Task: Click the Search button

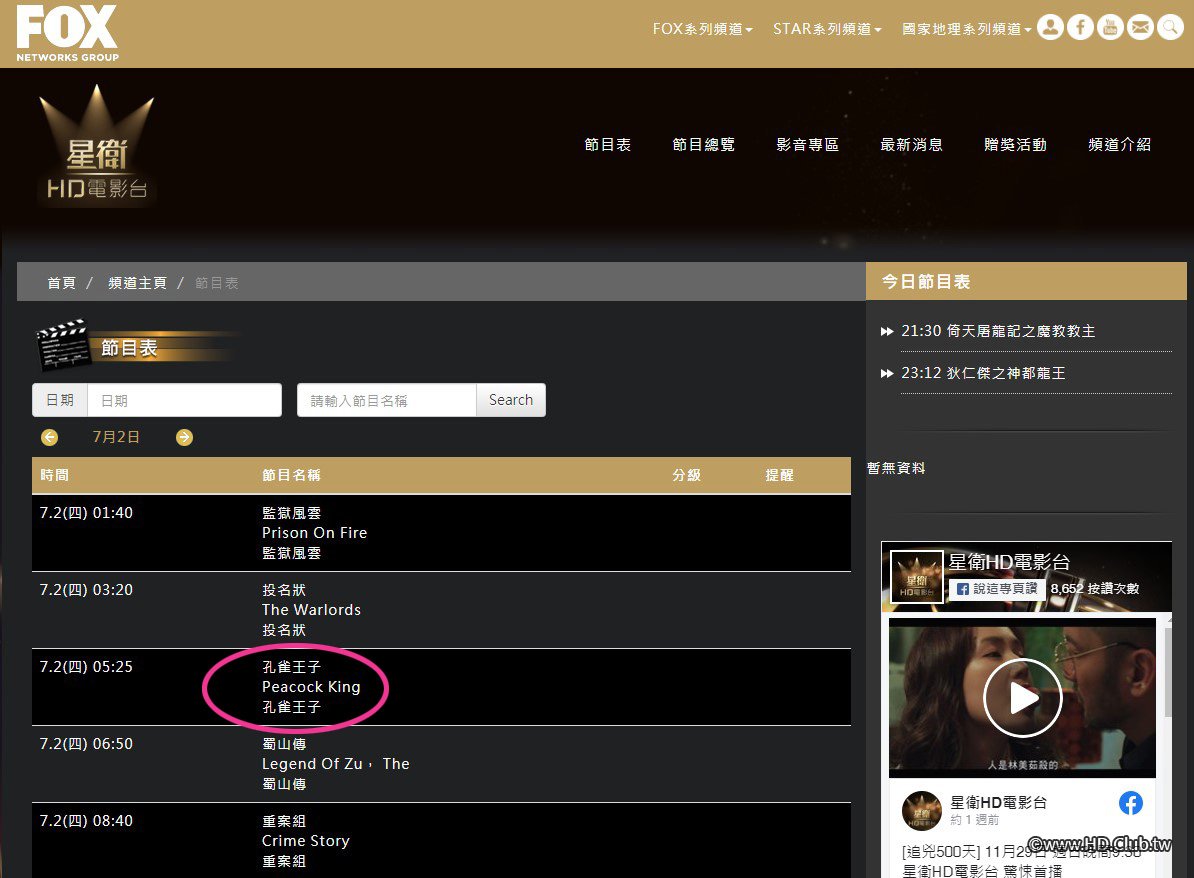Action: click(511, 400)
